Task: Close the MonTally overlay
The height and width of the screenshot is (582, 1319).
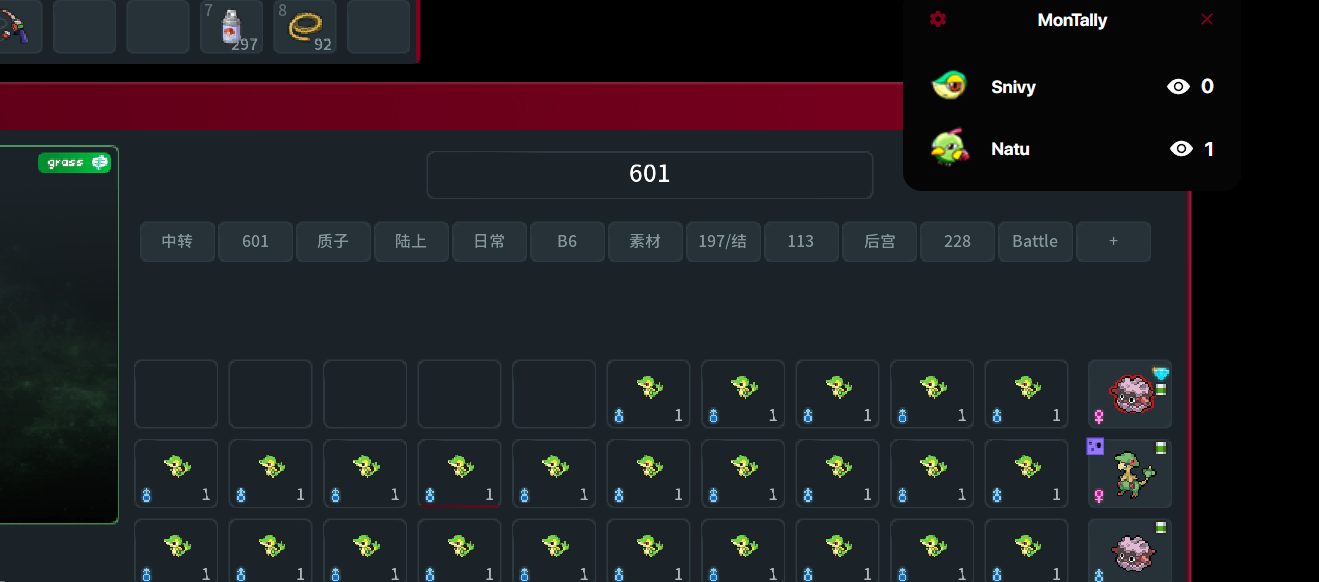Action: (x=1207, y=19)
